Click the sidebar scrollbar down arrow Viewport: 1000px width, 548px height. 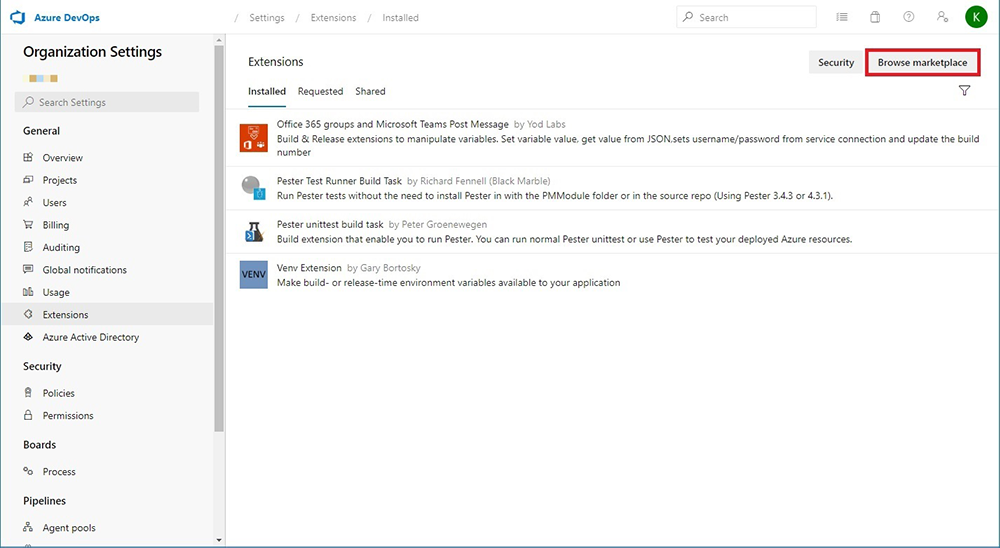[219, 540]
